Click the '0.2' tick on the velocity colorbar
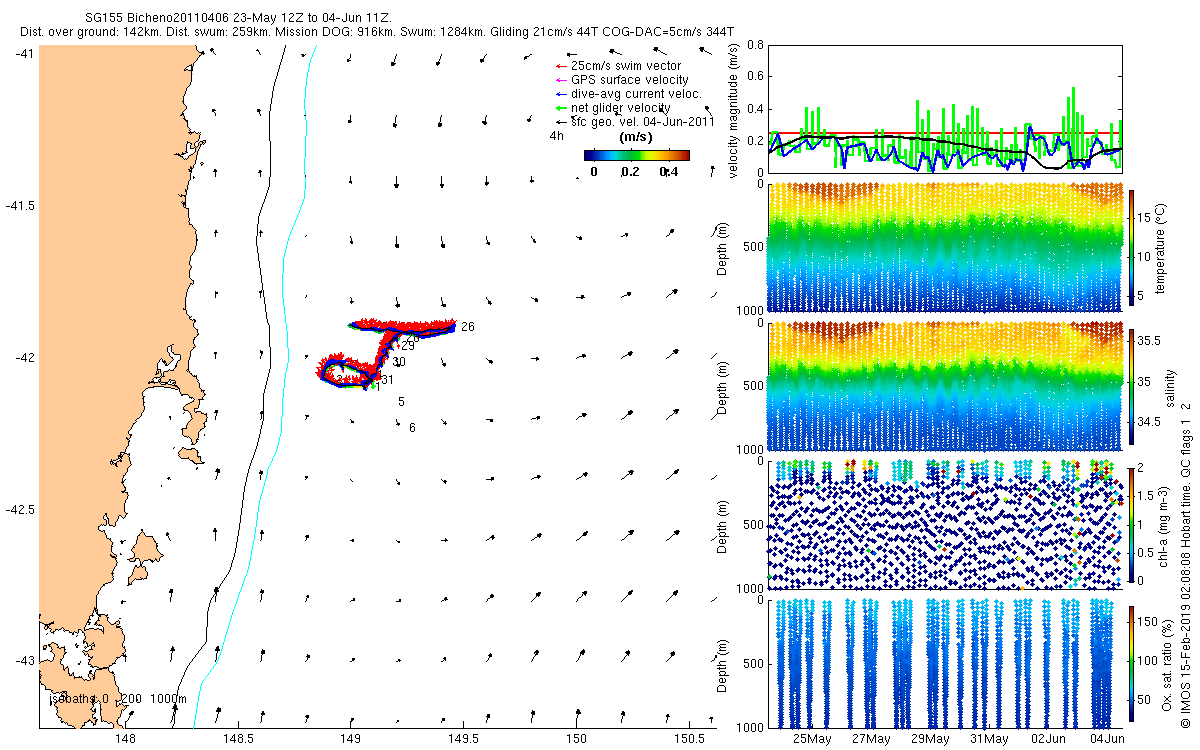 [x=630, y=172]
